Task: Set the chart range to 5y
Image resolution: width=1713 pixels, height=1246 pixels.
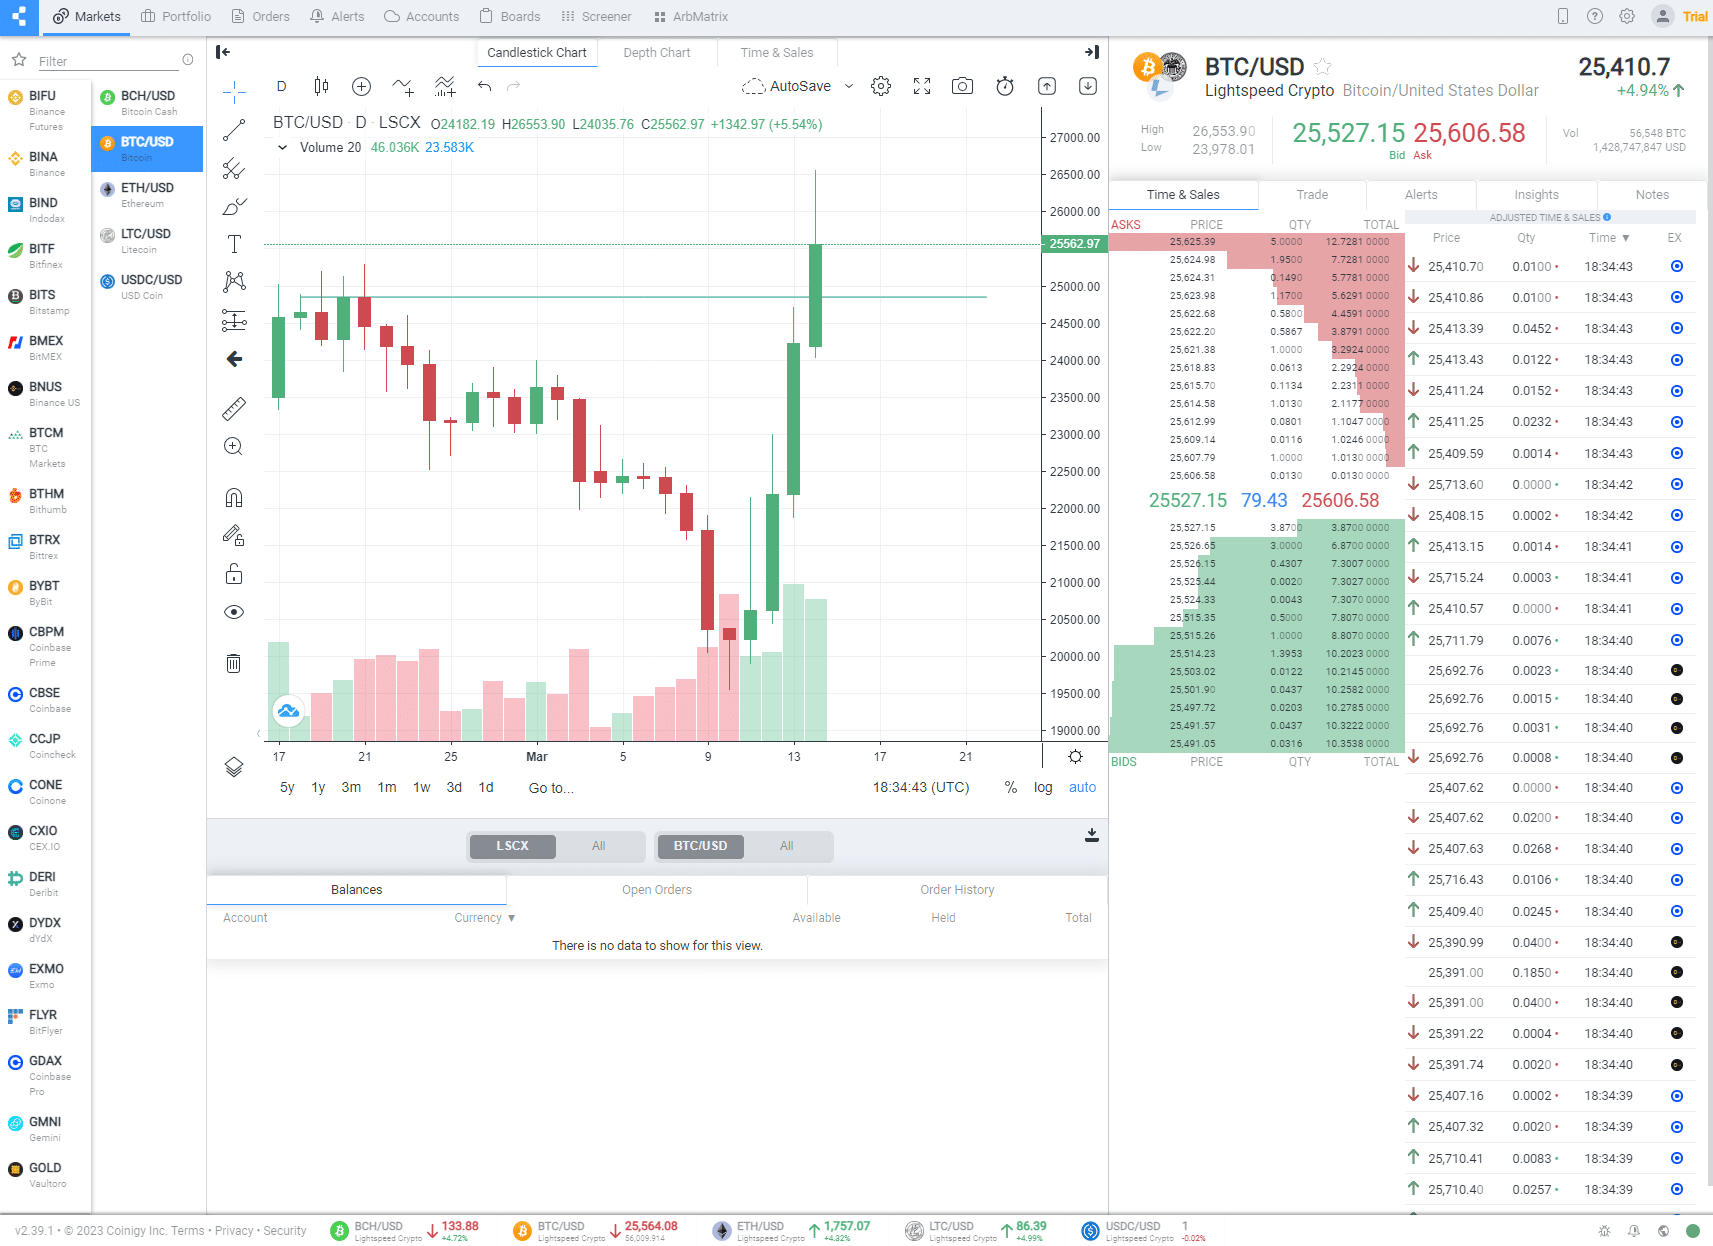Action: [287, 788]
